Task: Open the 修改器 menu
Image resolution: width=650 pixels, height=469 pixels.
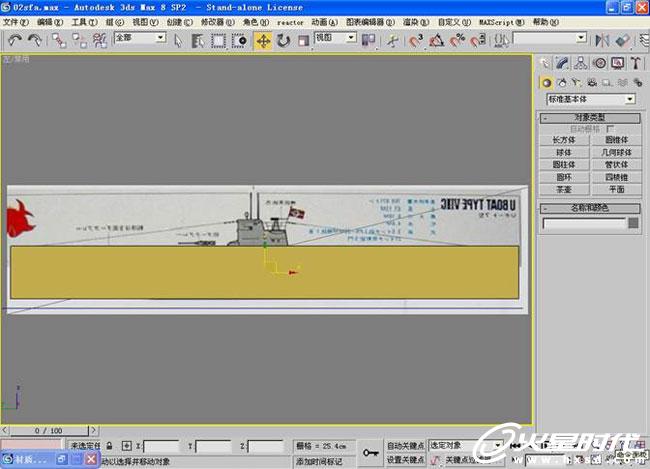Action: (x=218, y=22)
